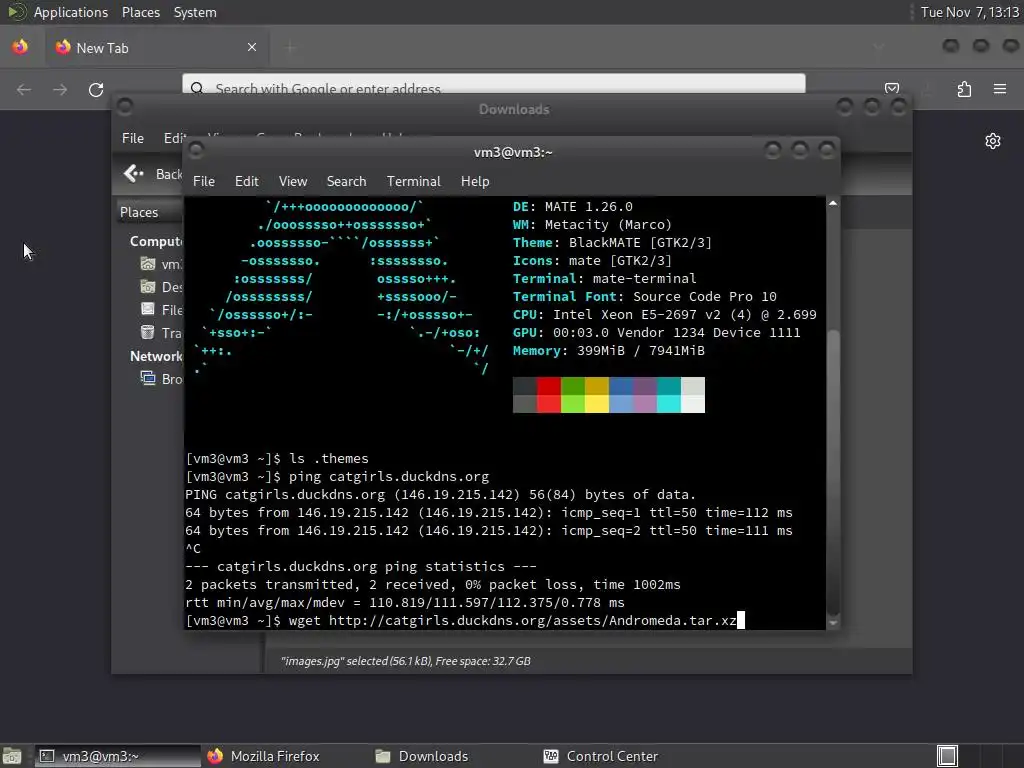Viewport: 1024px width, 768px height.
Task: Switch to vm3@vm3:~ taskbar button
Action: click(x=118, y=756)
